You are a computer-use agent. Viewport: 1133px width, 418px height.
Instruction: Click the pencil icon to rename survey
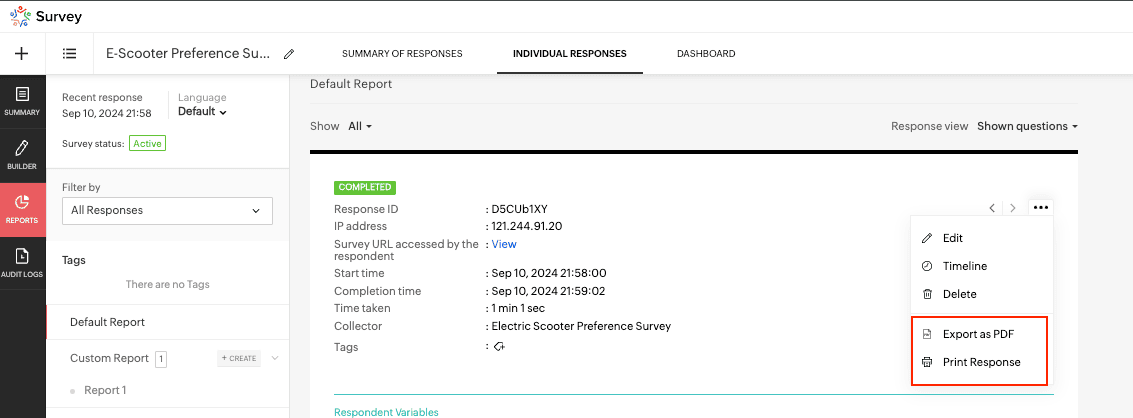289,54
